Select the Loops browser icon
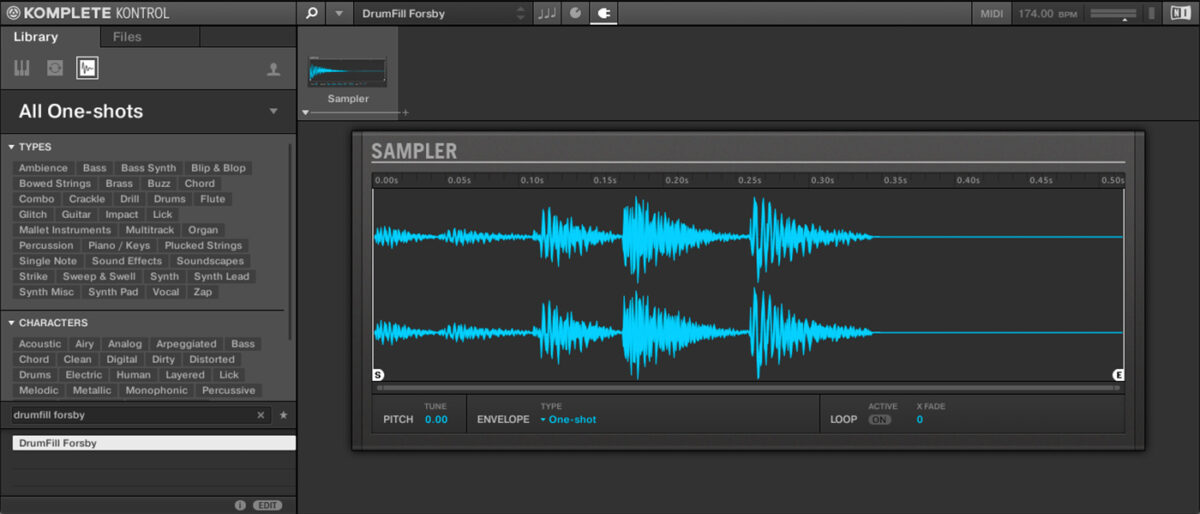 tap(55, 68)
